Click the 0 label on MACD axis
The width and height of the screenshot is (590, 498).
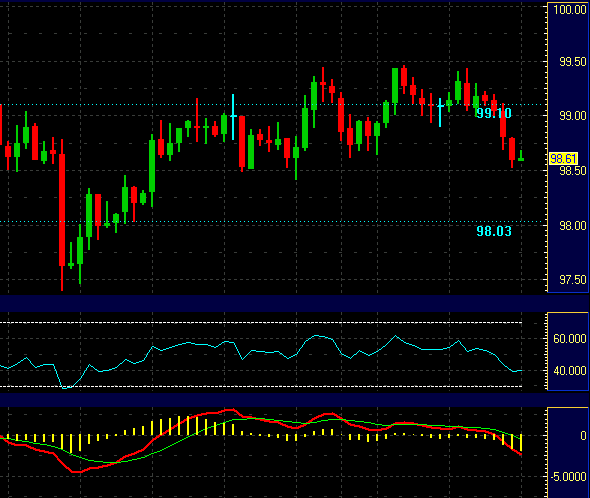(583, 436)
